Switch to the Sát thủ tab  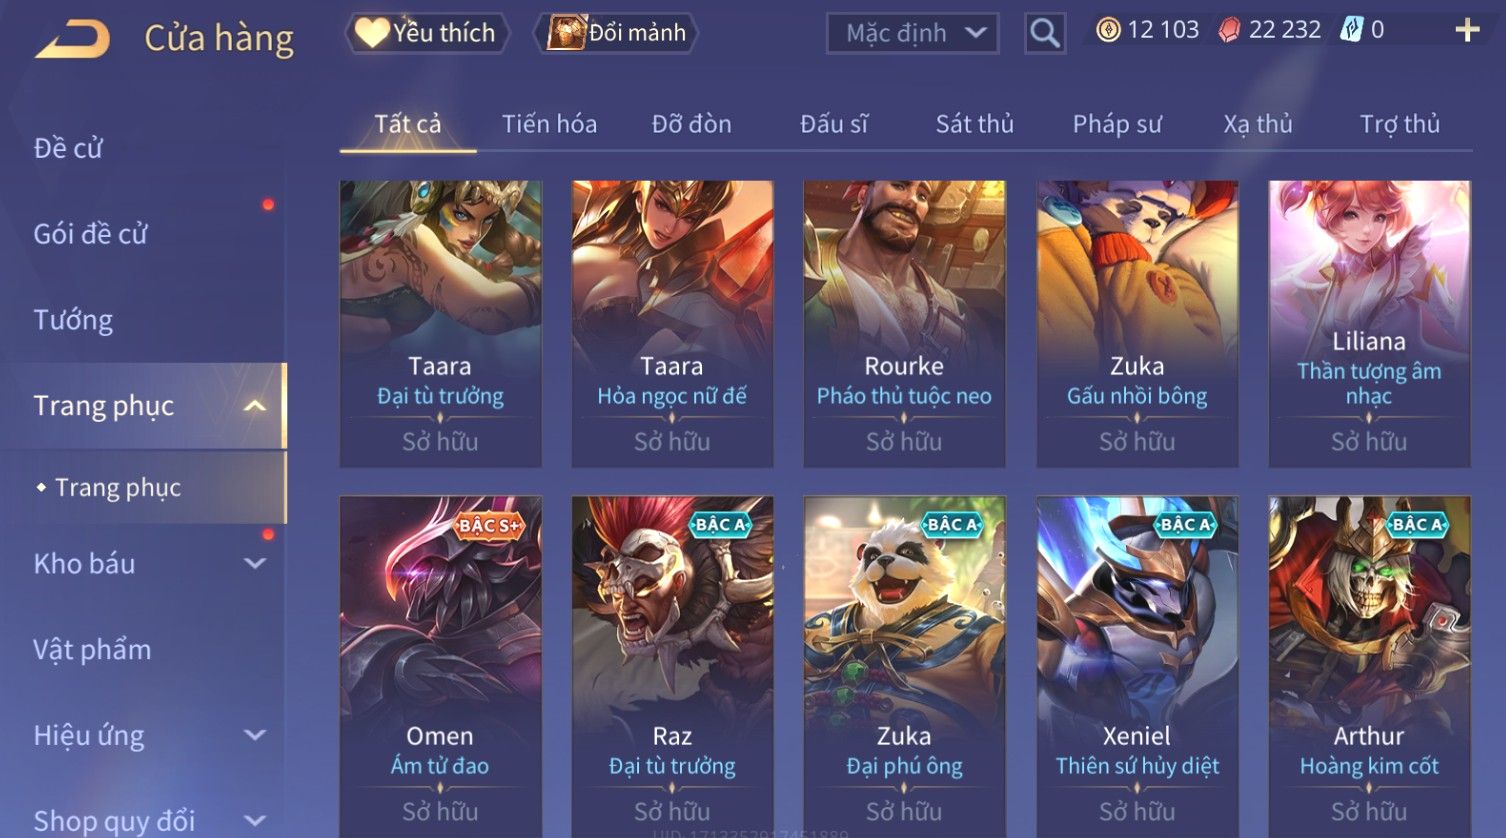tap(974, 124)
